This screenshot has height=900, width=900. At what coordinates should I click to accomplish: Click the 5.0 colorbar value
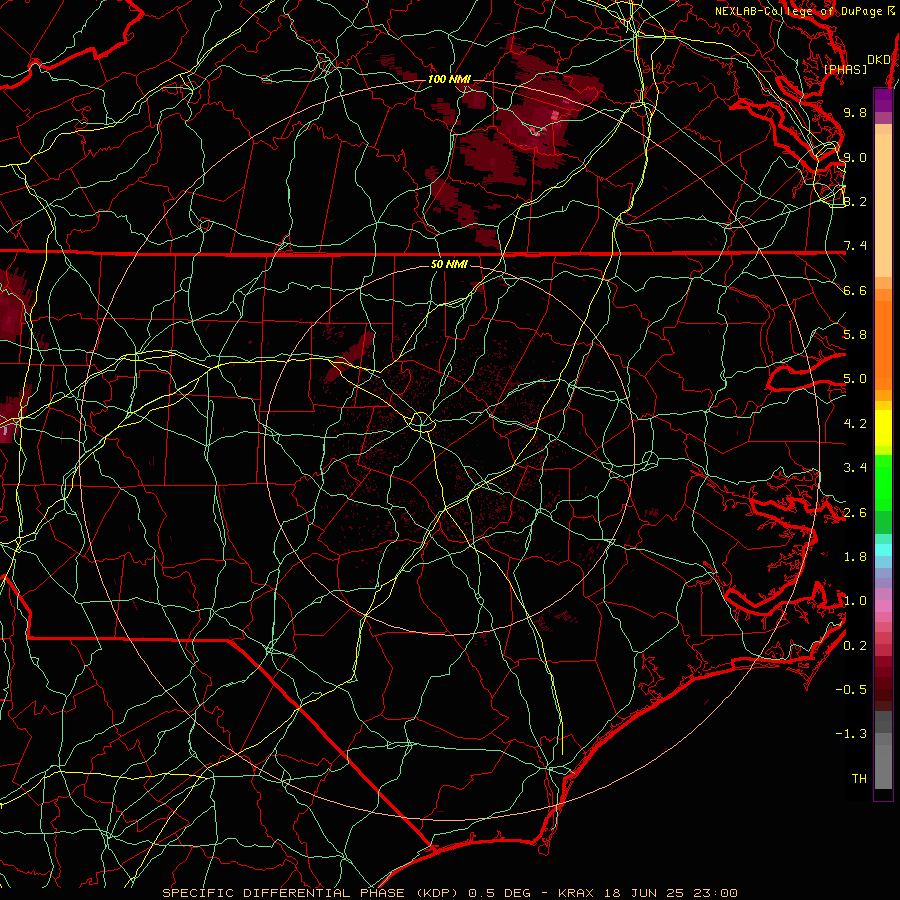pos(855,379)
